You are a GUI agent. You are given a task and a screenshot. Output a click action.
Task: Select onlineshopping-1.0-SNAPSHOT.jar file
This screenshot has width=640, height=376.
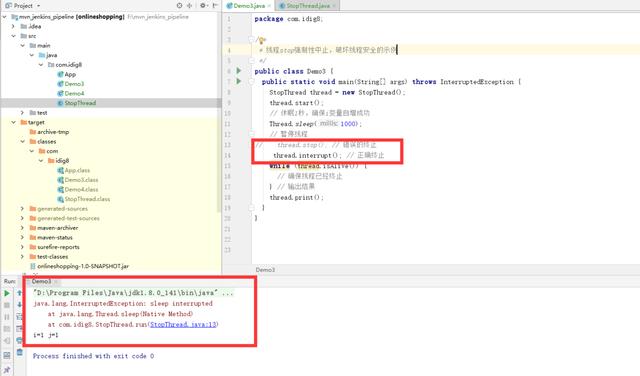tap(79, 266)
